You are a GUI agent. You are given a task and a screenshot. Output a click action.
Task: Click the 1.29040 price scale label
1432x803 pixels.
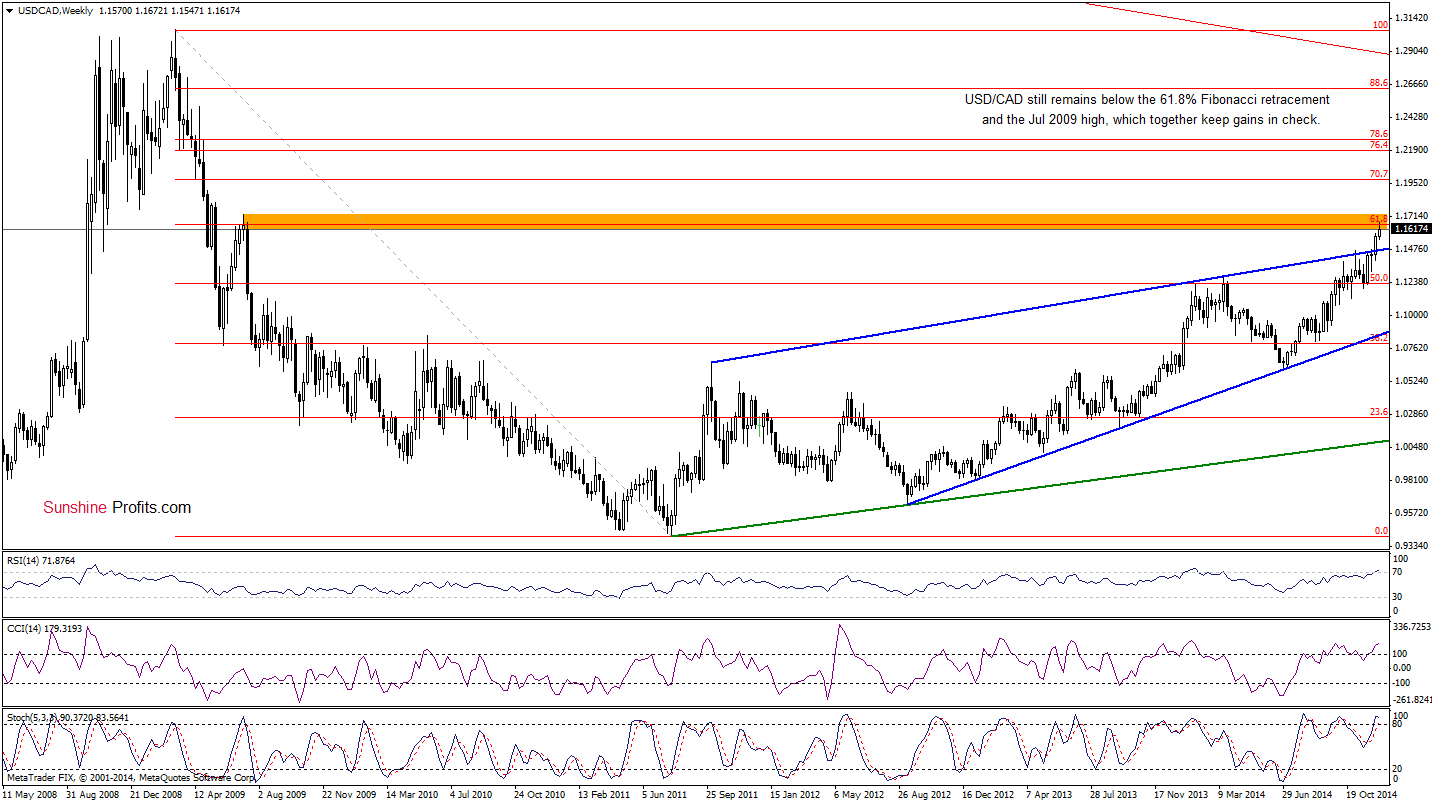1412,51
